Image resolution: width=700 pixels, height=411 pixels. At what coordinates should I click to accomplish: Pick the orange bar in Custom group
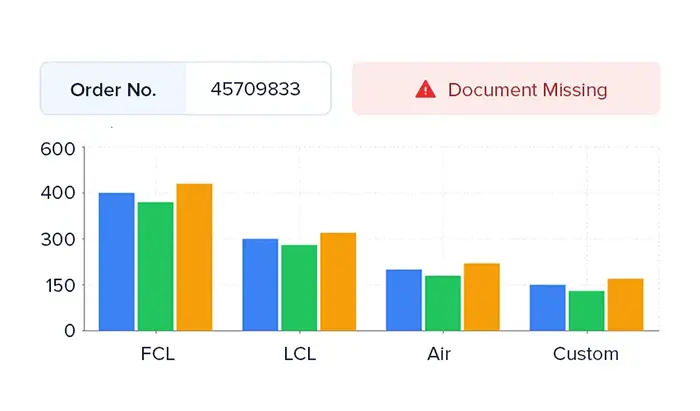(625, 304)
